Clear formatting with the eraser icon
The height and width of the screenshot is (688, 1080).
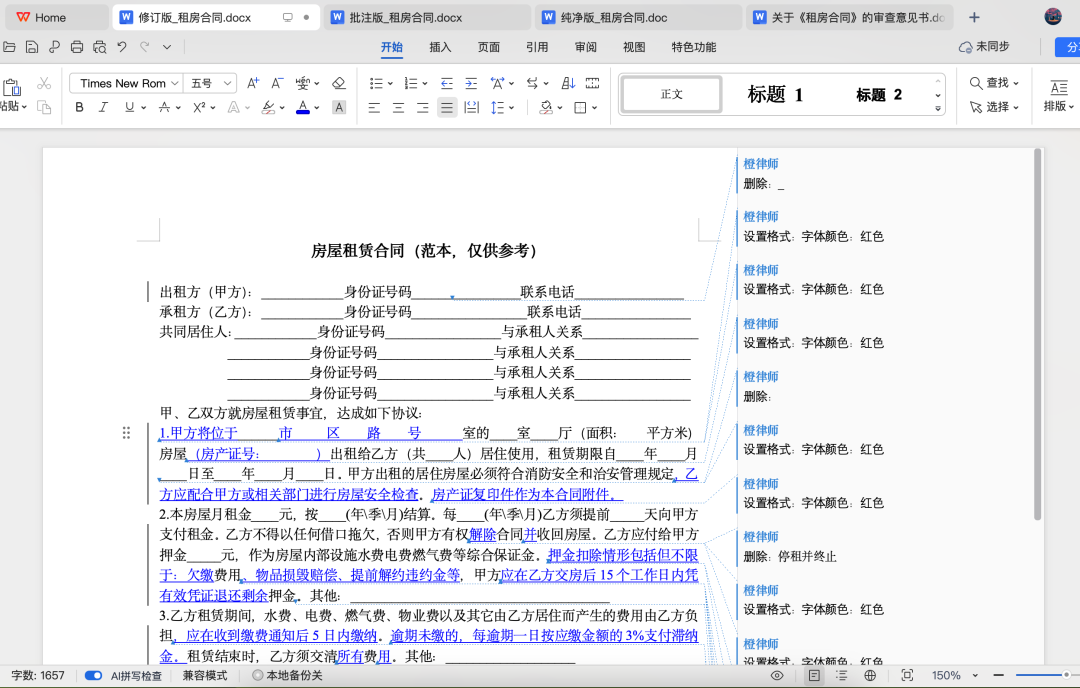338,83
